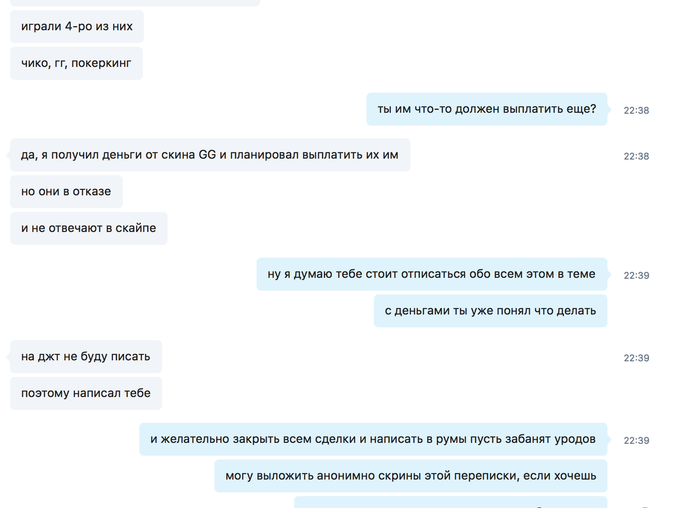Click 22:39 timestamp beside 'ну я думаю' message
The image size is (700, 508).
point(636,275)
